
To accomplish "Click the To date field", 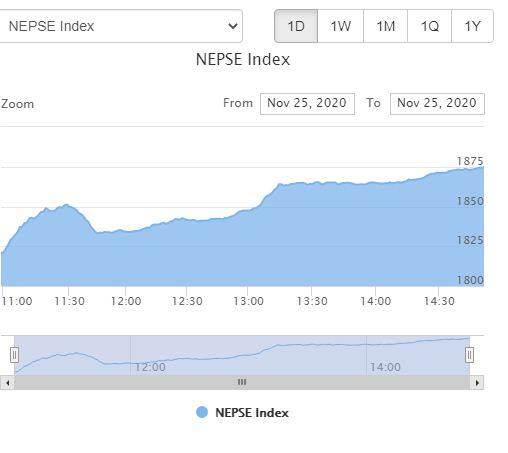I will coord(437,104).
